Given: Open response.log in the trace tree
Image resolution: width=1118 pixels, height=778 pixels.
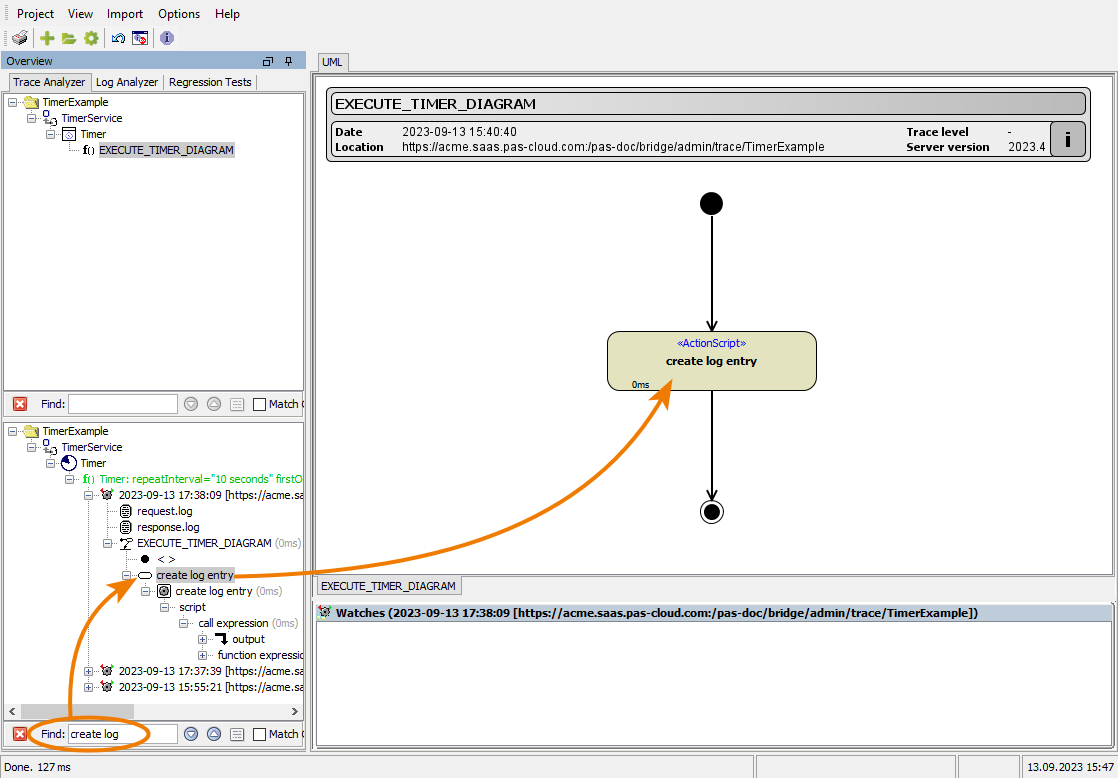Looking at the screenshot, I should point(168,527).
